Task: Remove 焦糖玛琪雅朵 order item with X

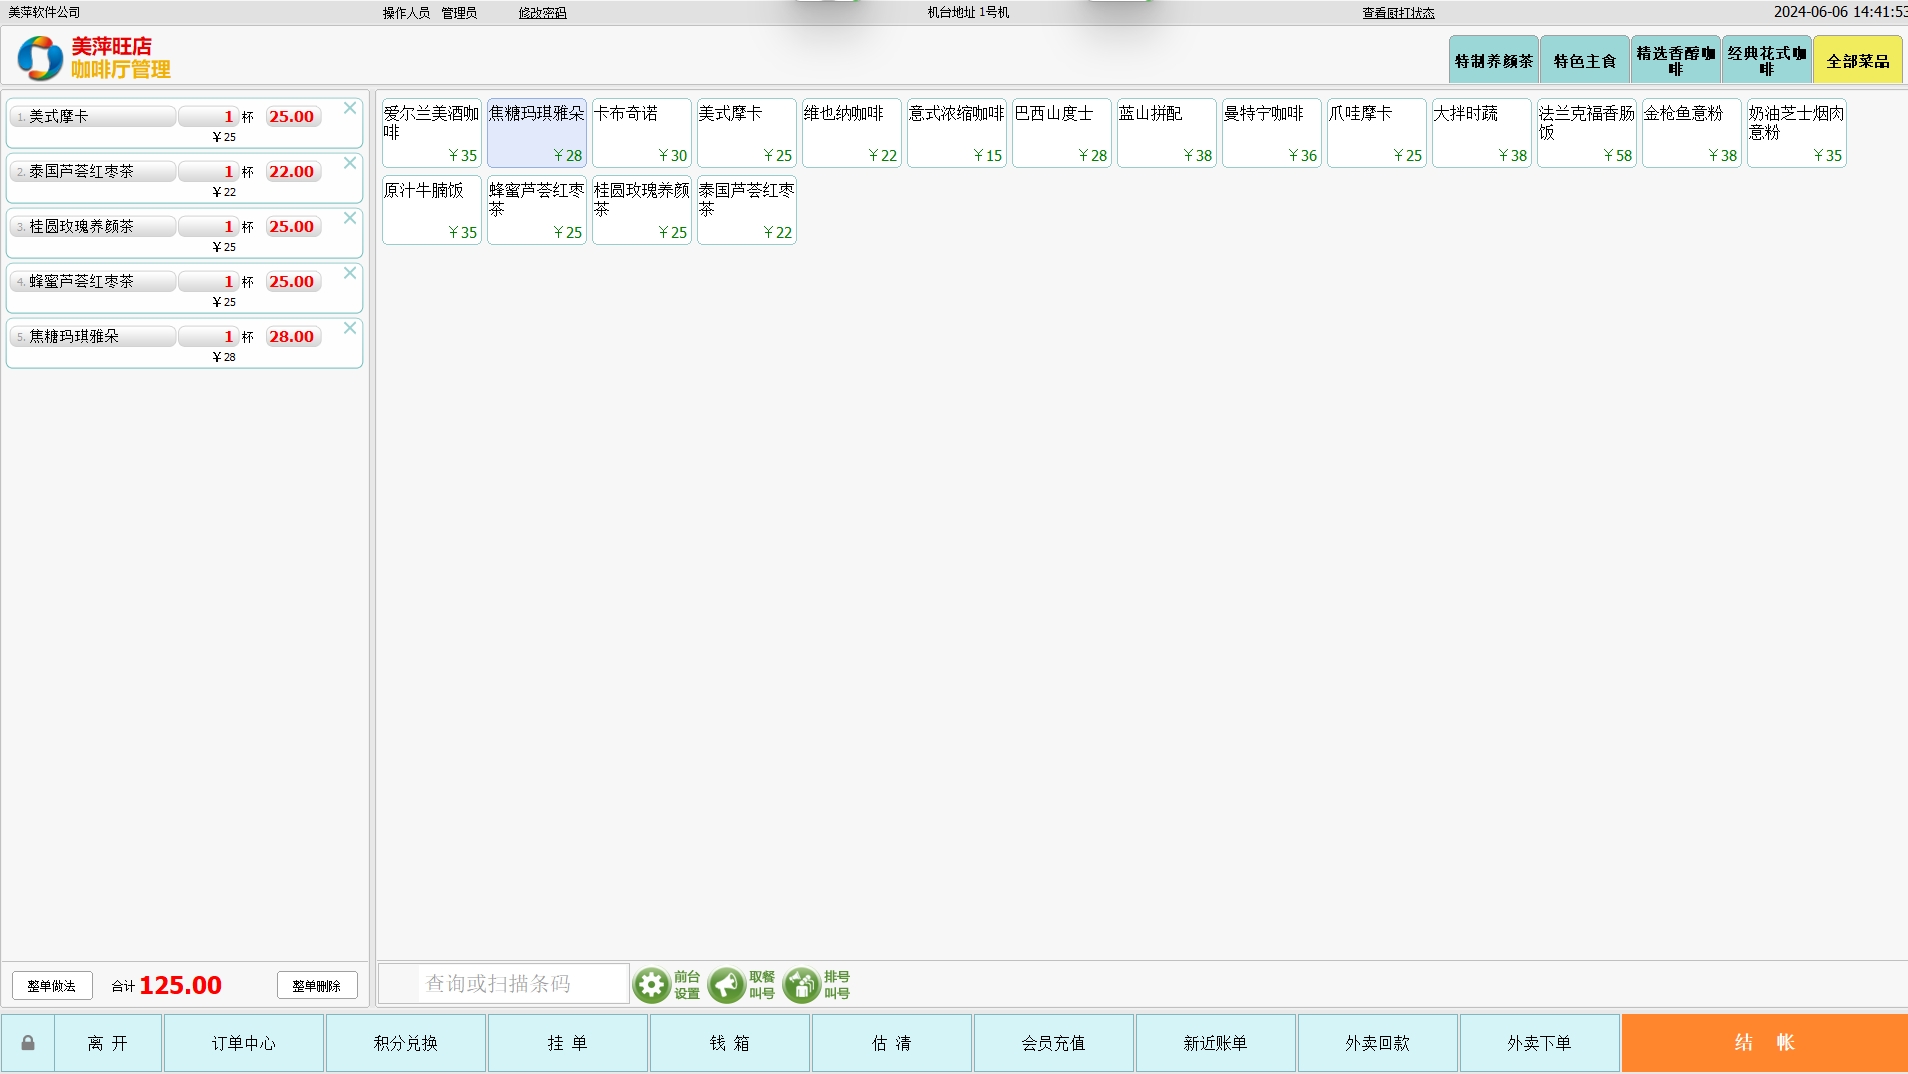Action: [x=350, y=328]
